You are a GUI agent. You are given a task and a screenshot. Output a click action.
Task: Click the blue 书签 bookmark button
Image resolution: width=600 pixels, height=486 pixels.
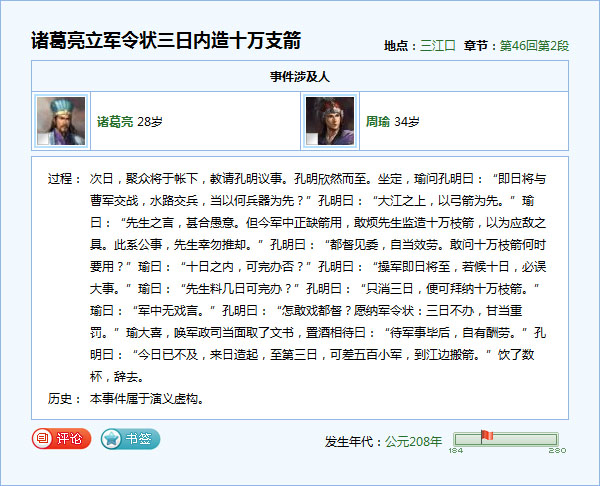[x=130, y=438]
